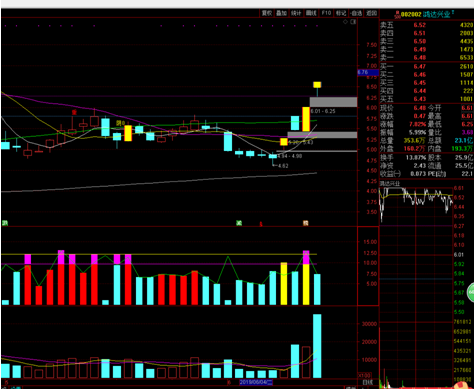Image resolution: width=474 pixels, height=390 pixels.
Task: Click the red R/500 badge beside the stock code
Action: 397,14
